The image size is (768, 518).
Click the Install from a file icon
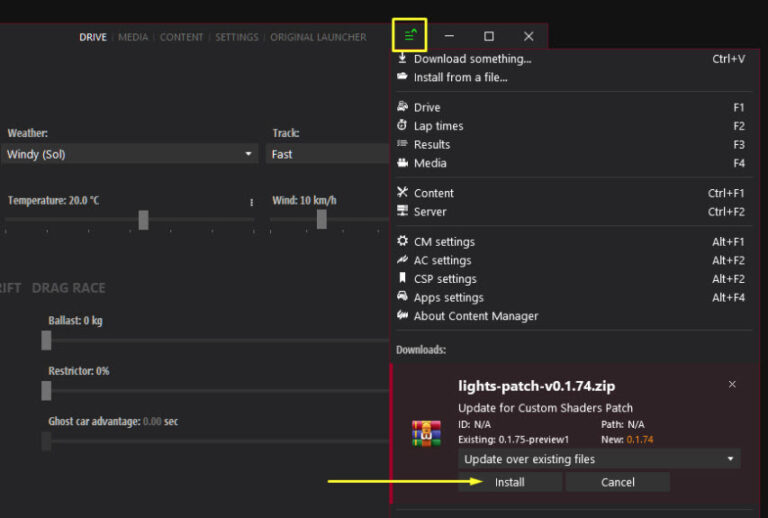402,77
